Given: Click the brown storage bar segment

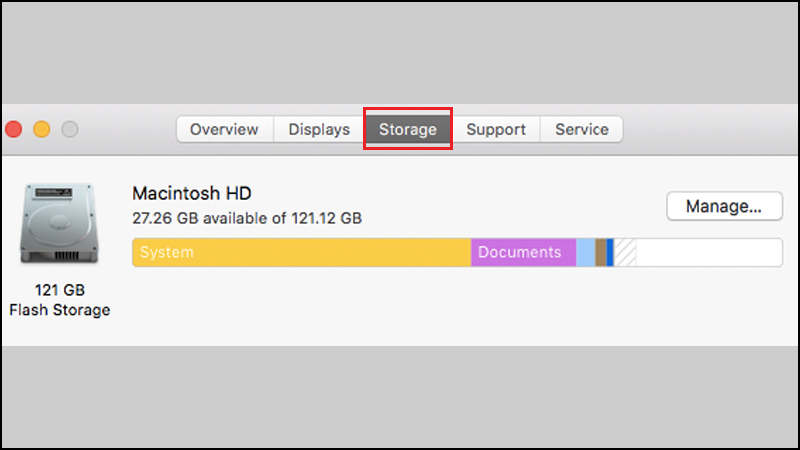Looking at the screenshot, I should [x=600, y=253].
